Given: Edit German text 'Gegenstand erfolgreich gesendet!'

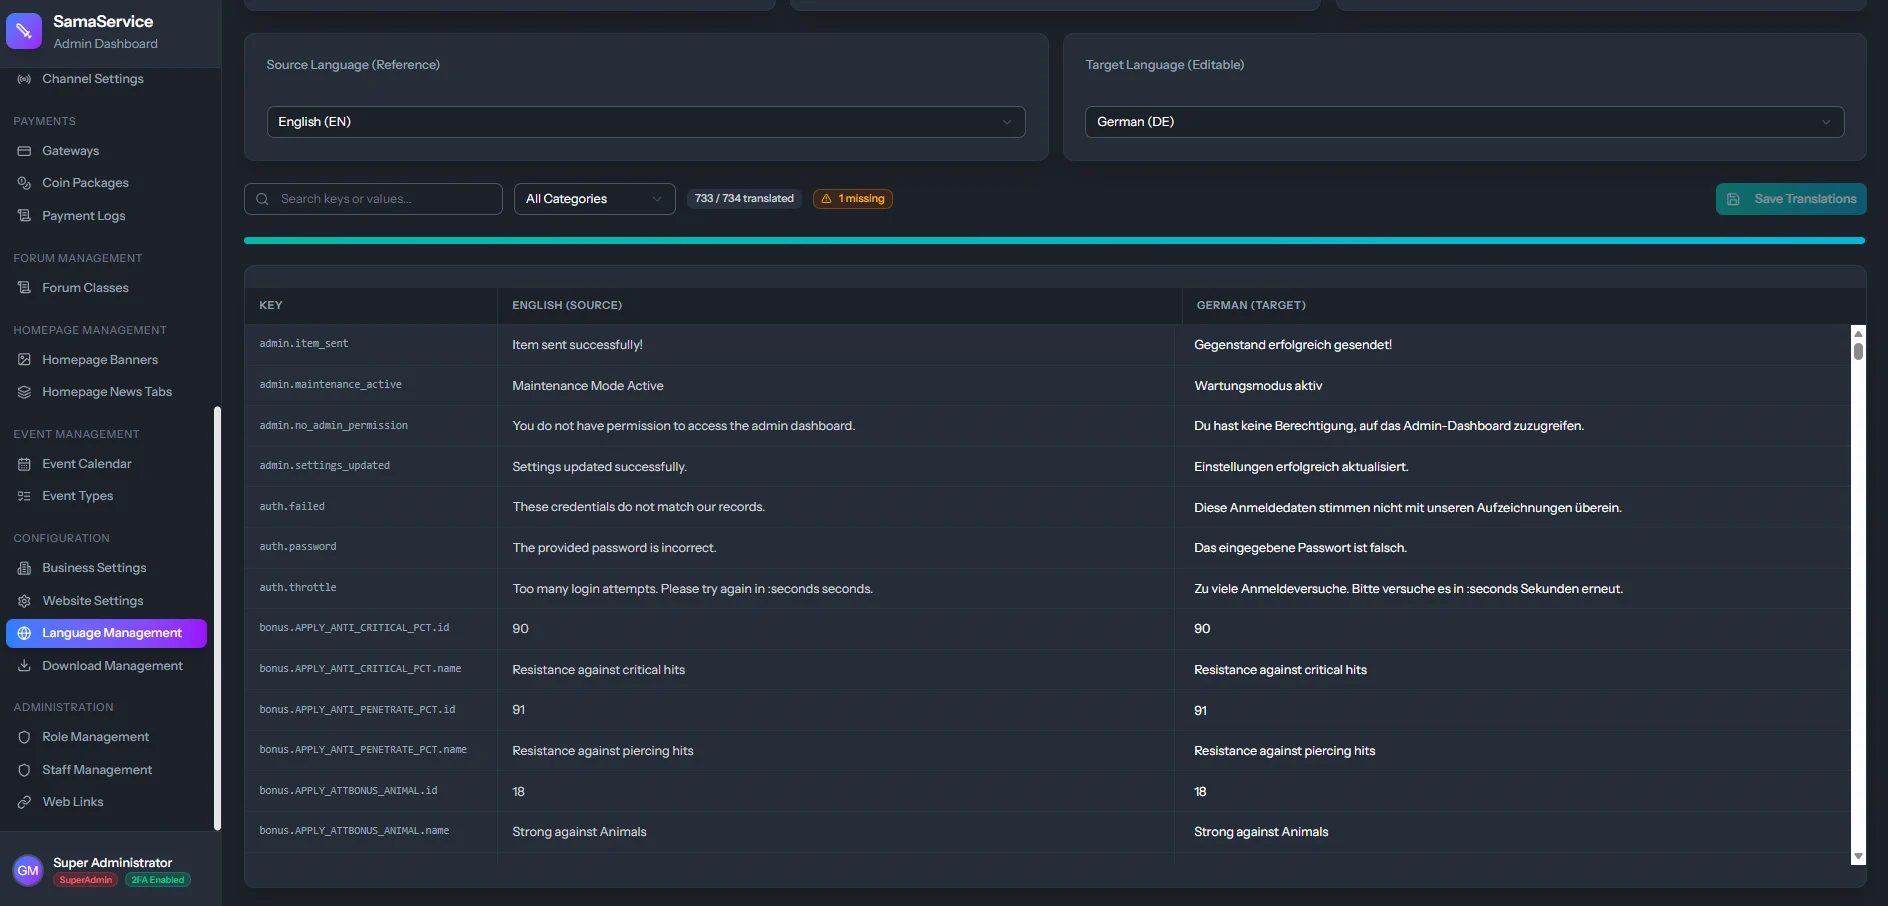Looking at the screenshot, I should [x=1292, y=345].
